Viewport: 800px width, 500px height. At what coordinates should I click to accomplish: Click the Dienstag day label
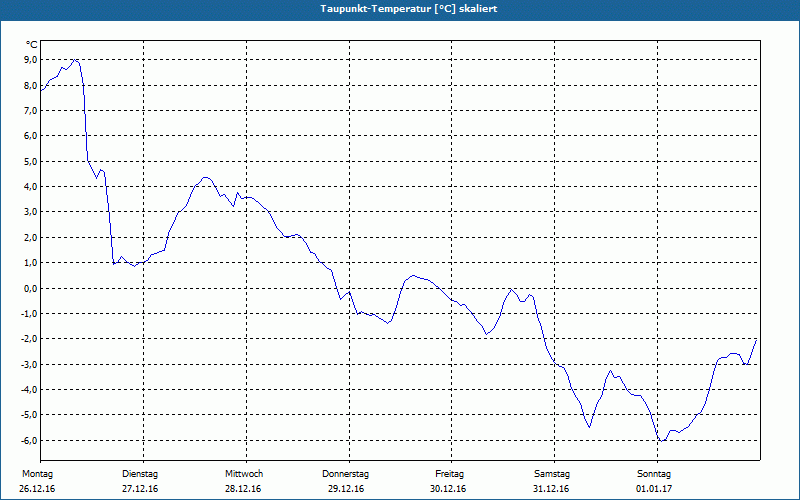[x=140, y=474]
